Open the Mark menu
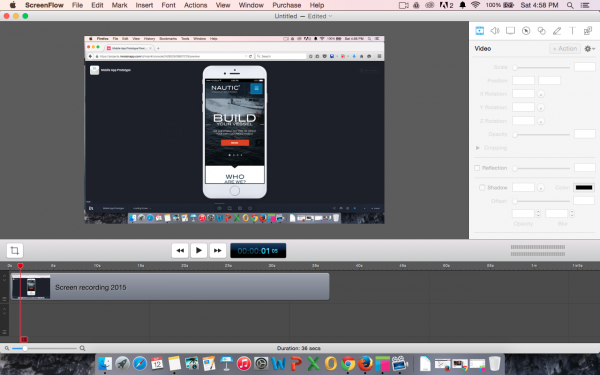The width and height of the screenshot is (600, 375). pyautogui.click(x=119, y=5)
